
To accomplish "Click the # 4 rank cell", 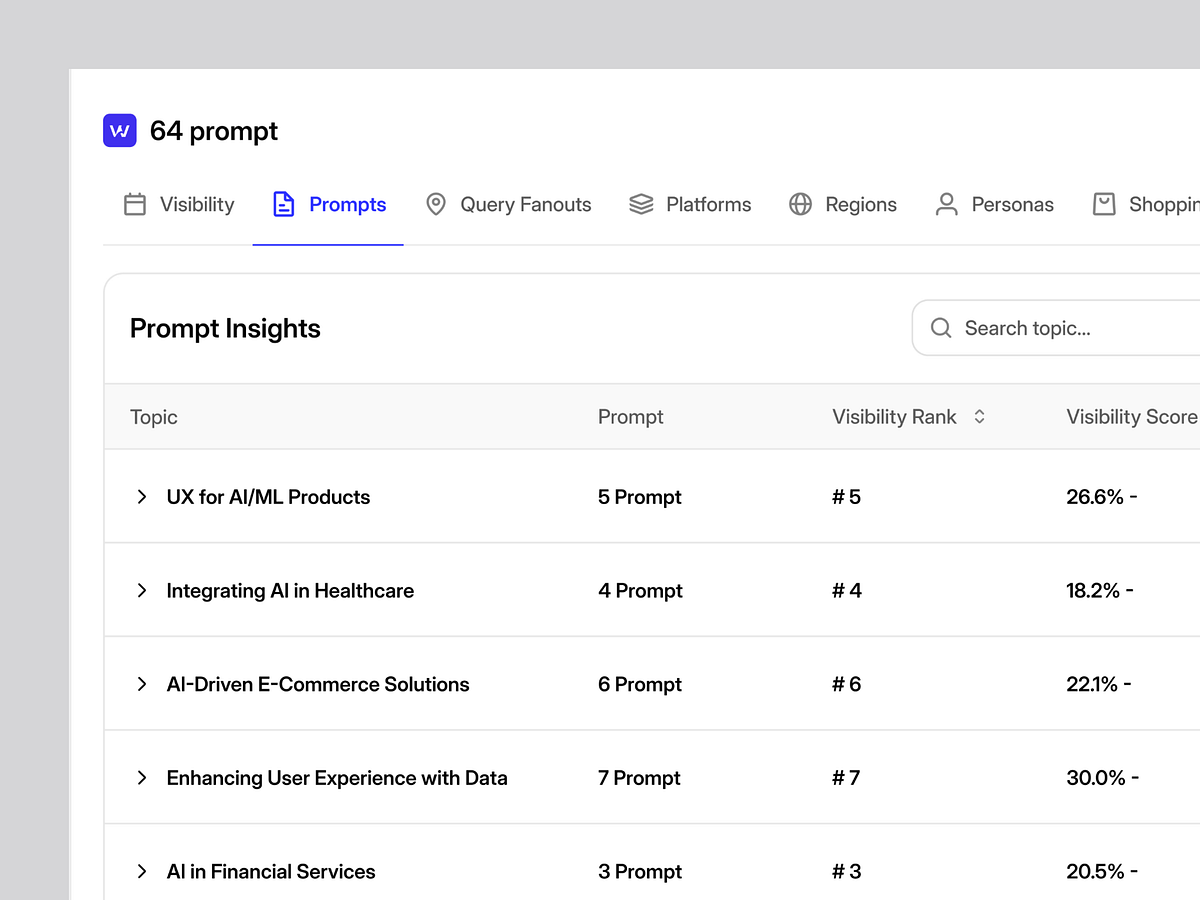I will [847, 591].
